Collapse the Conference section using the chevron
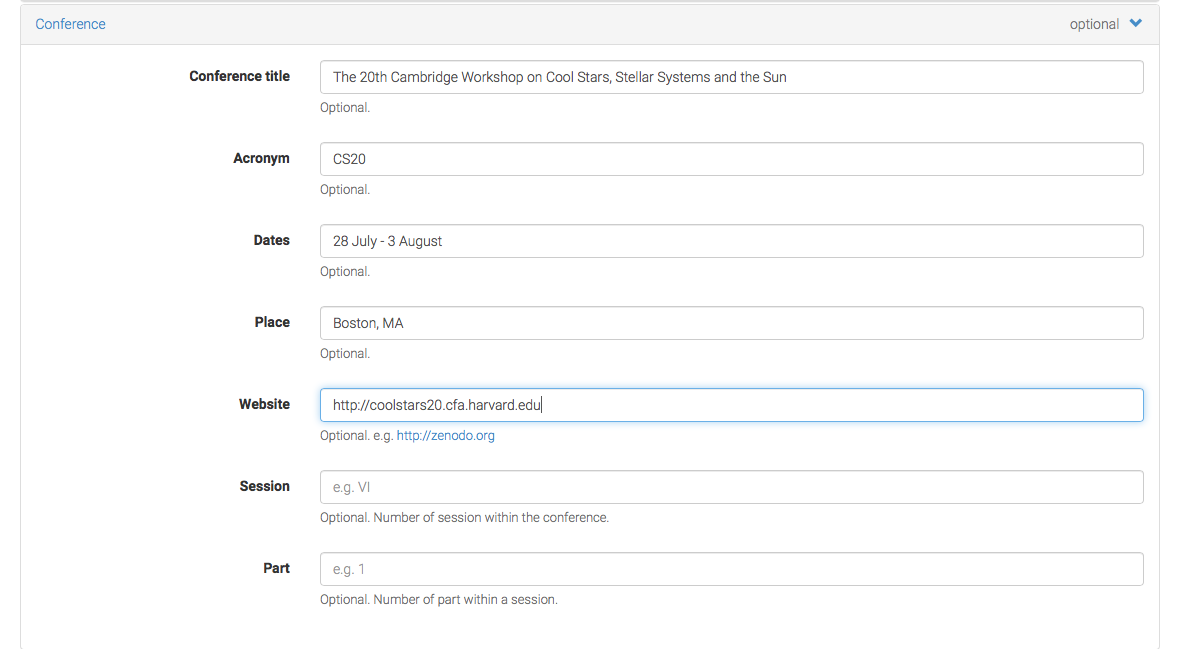Image resolution: width=1184 pixels, height=649 pixels. point(1136,23)
